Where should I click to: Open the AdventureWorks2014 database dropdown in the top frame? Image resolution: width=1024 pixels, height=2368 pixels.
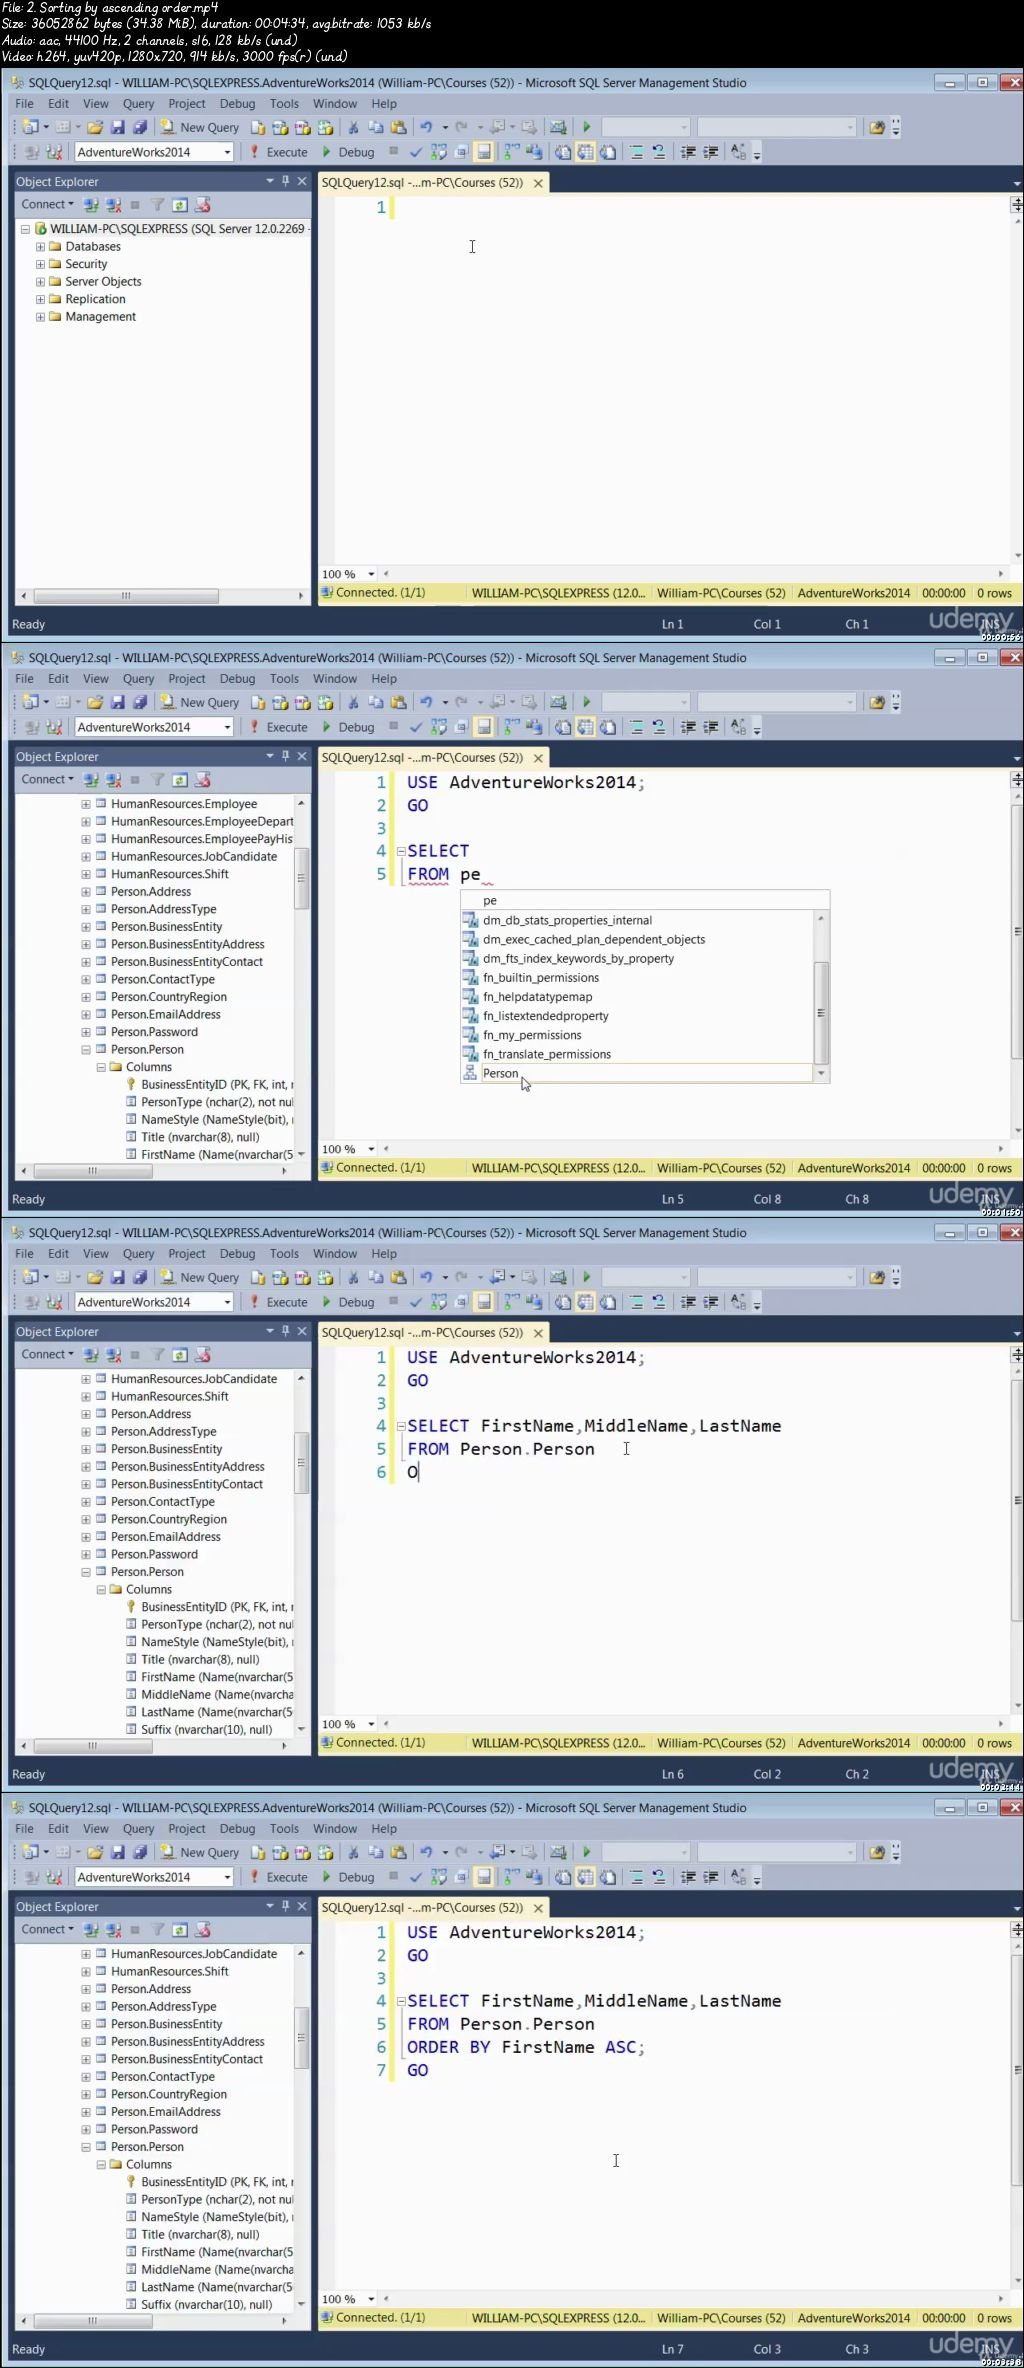[227, 152]
